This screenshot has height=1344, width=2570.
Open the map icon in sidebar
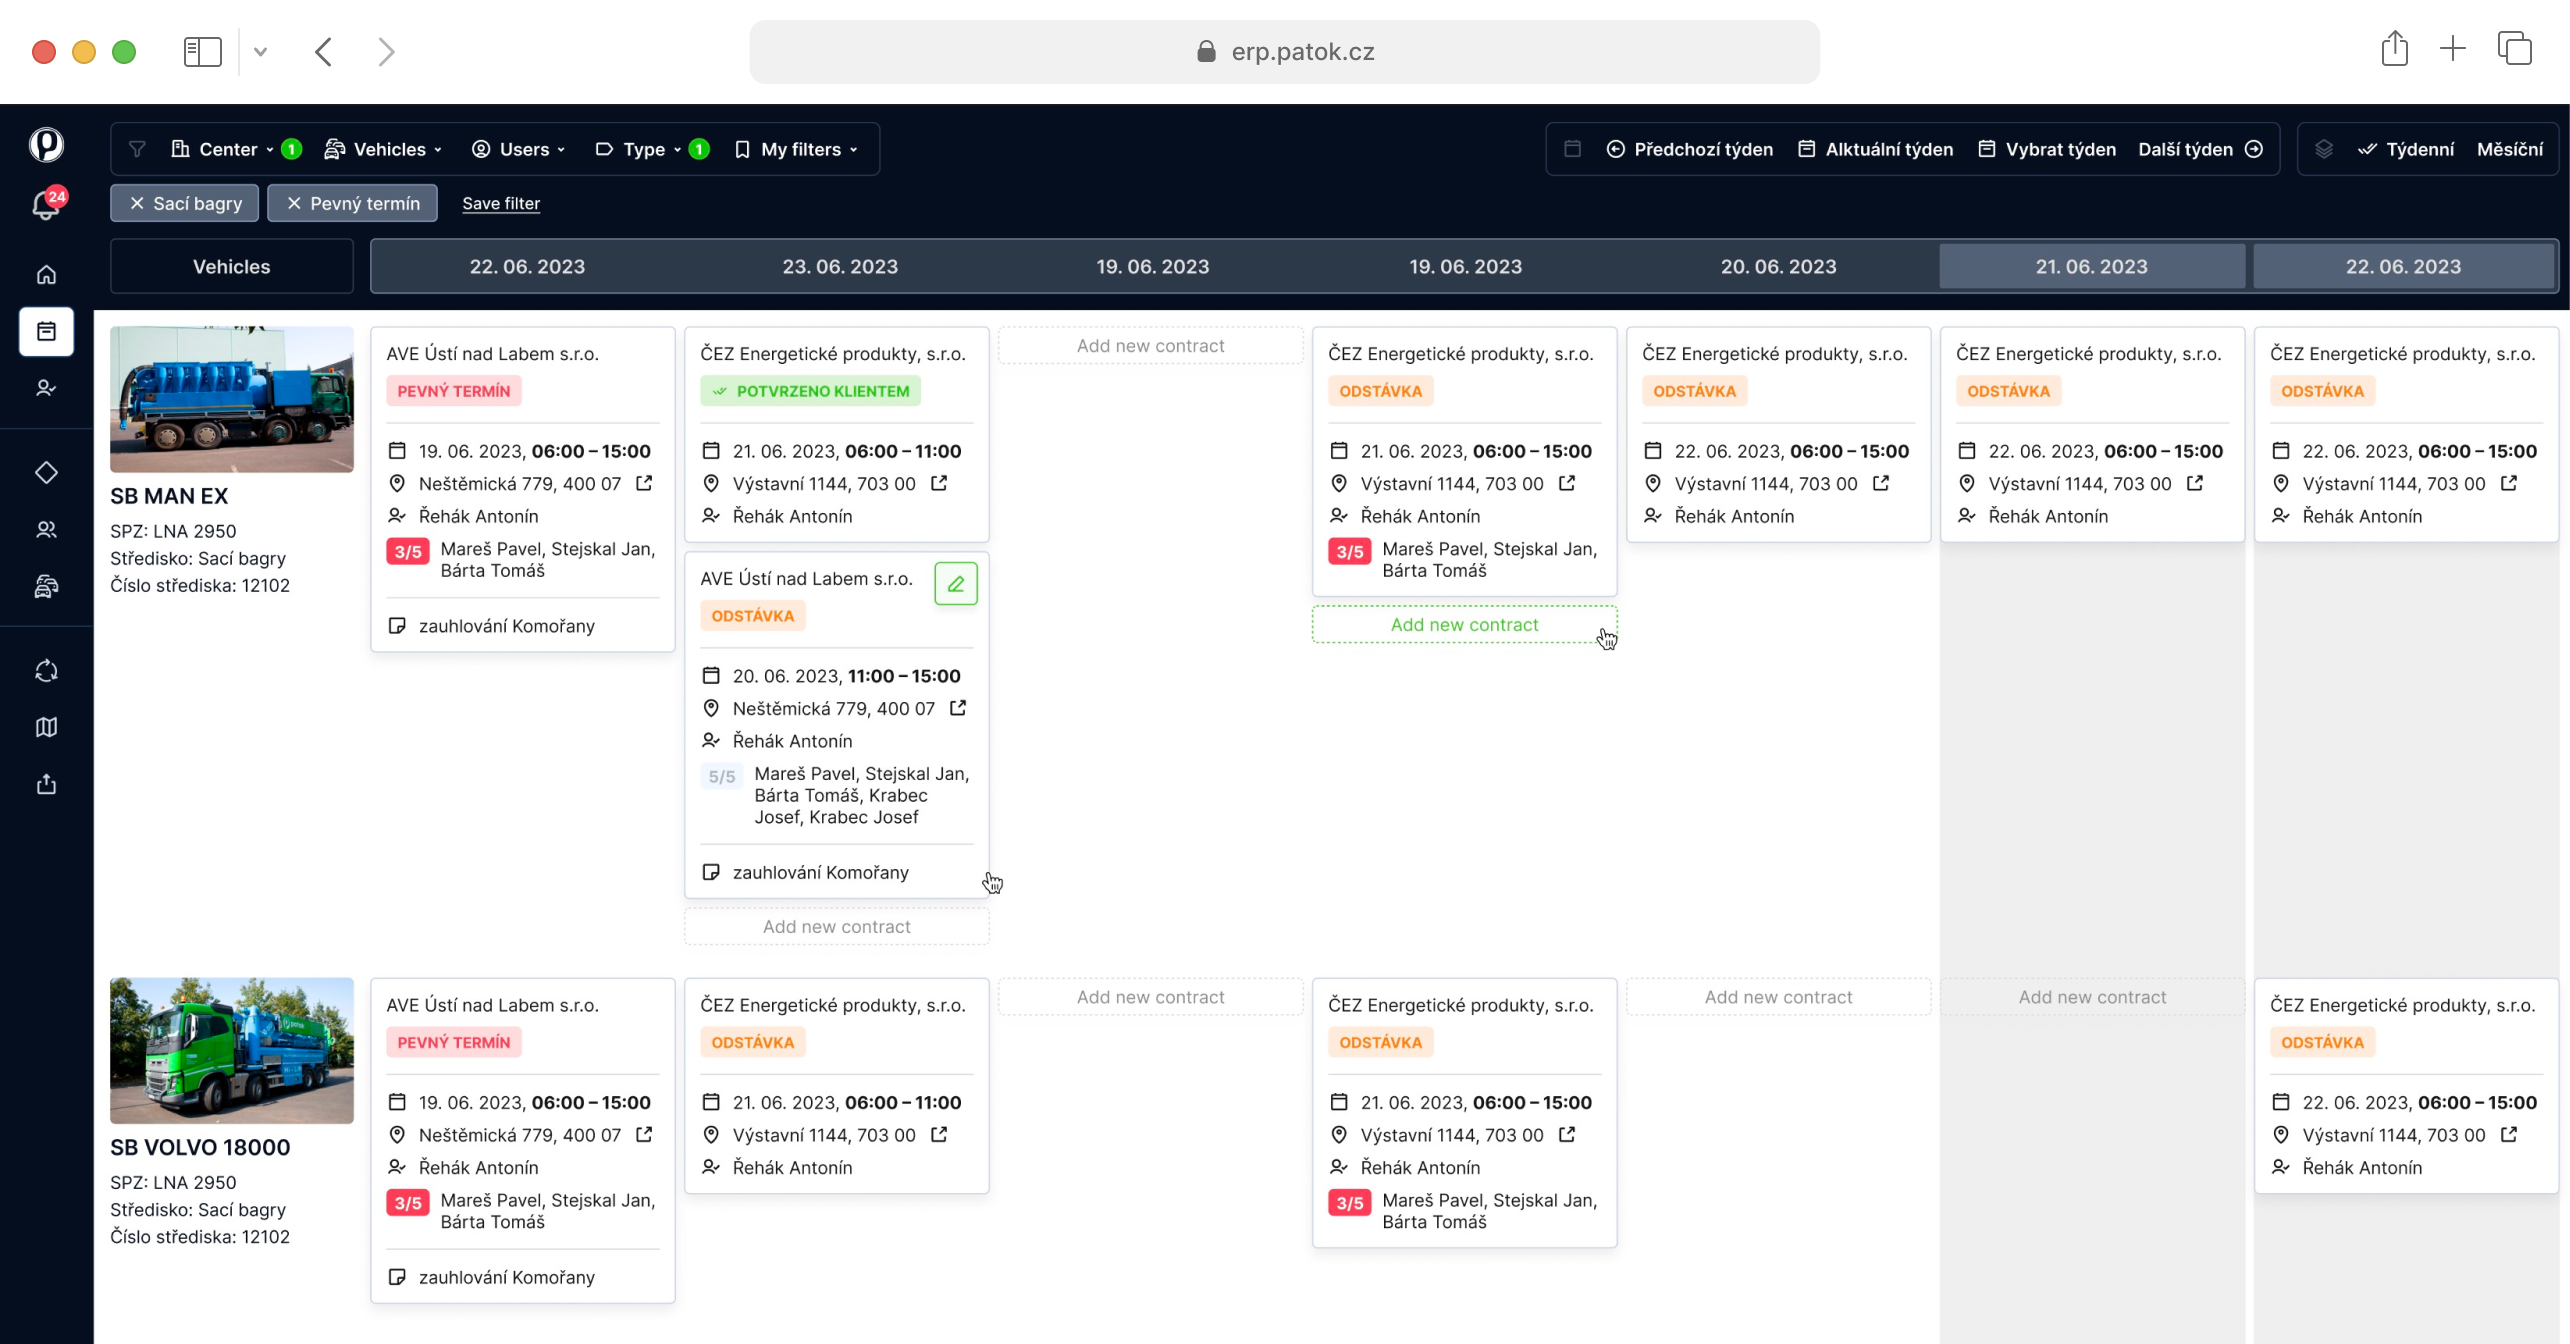(46, 727)
